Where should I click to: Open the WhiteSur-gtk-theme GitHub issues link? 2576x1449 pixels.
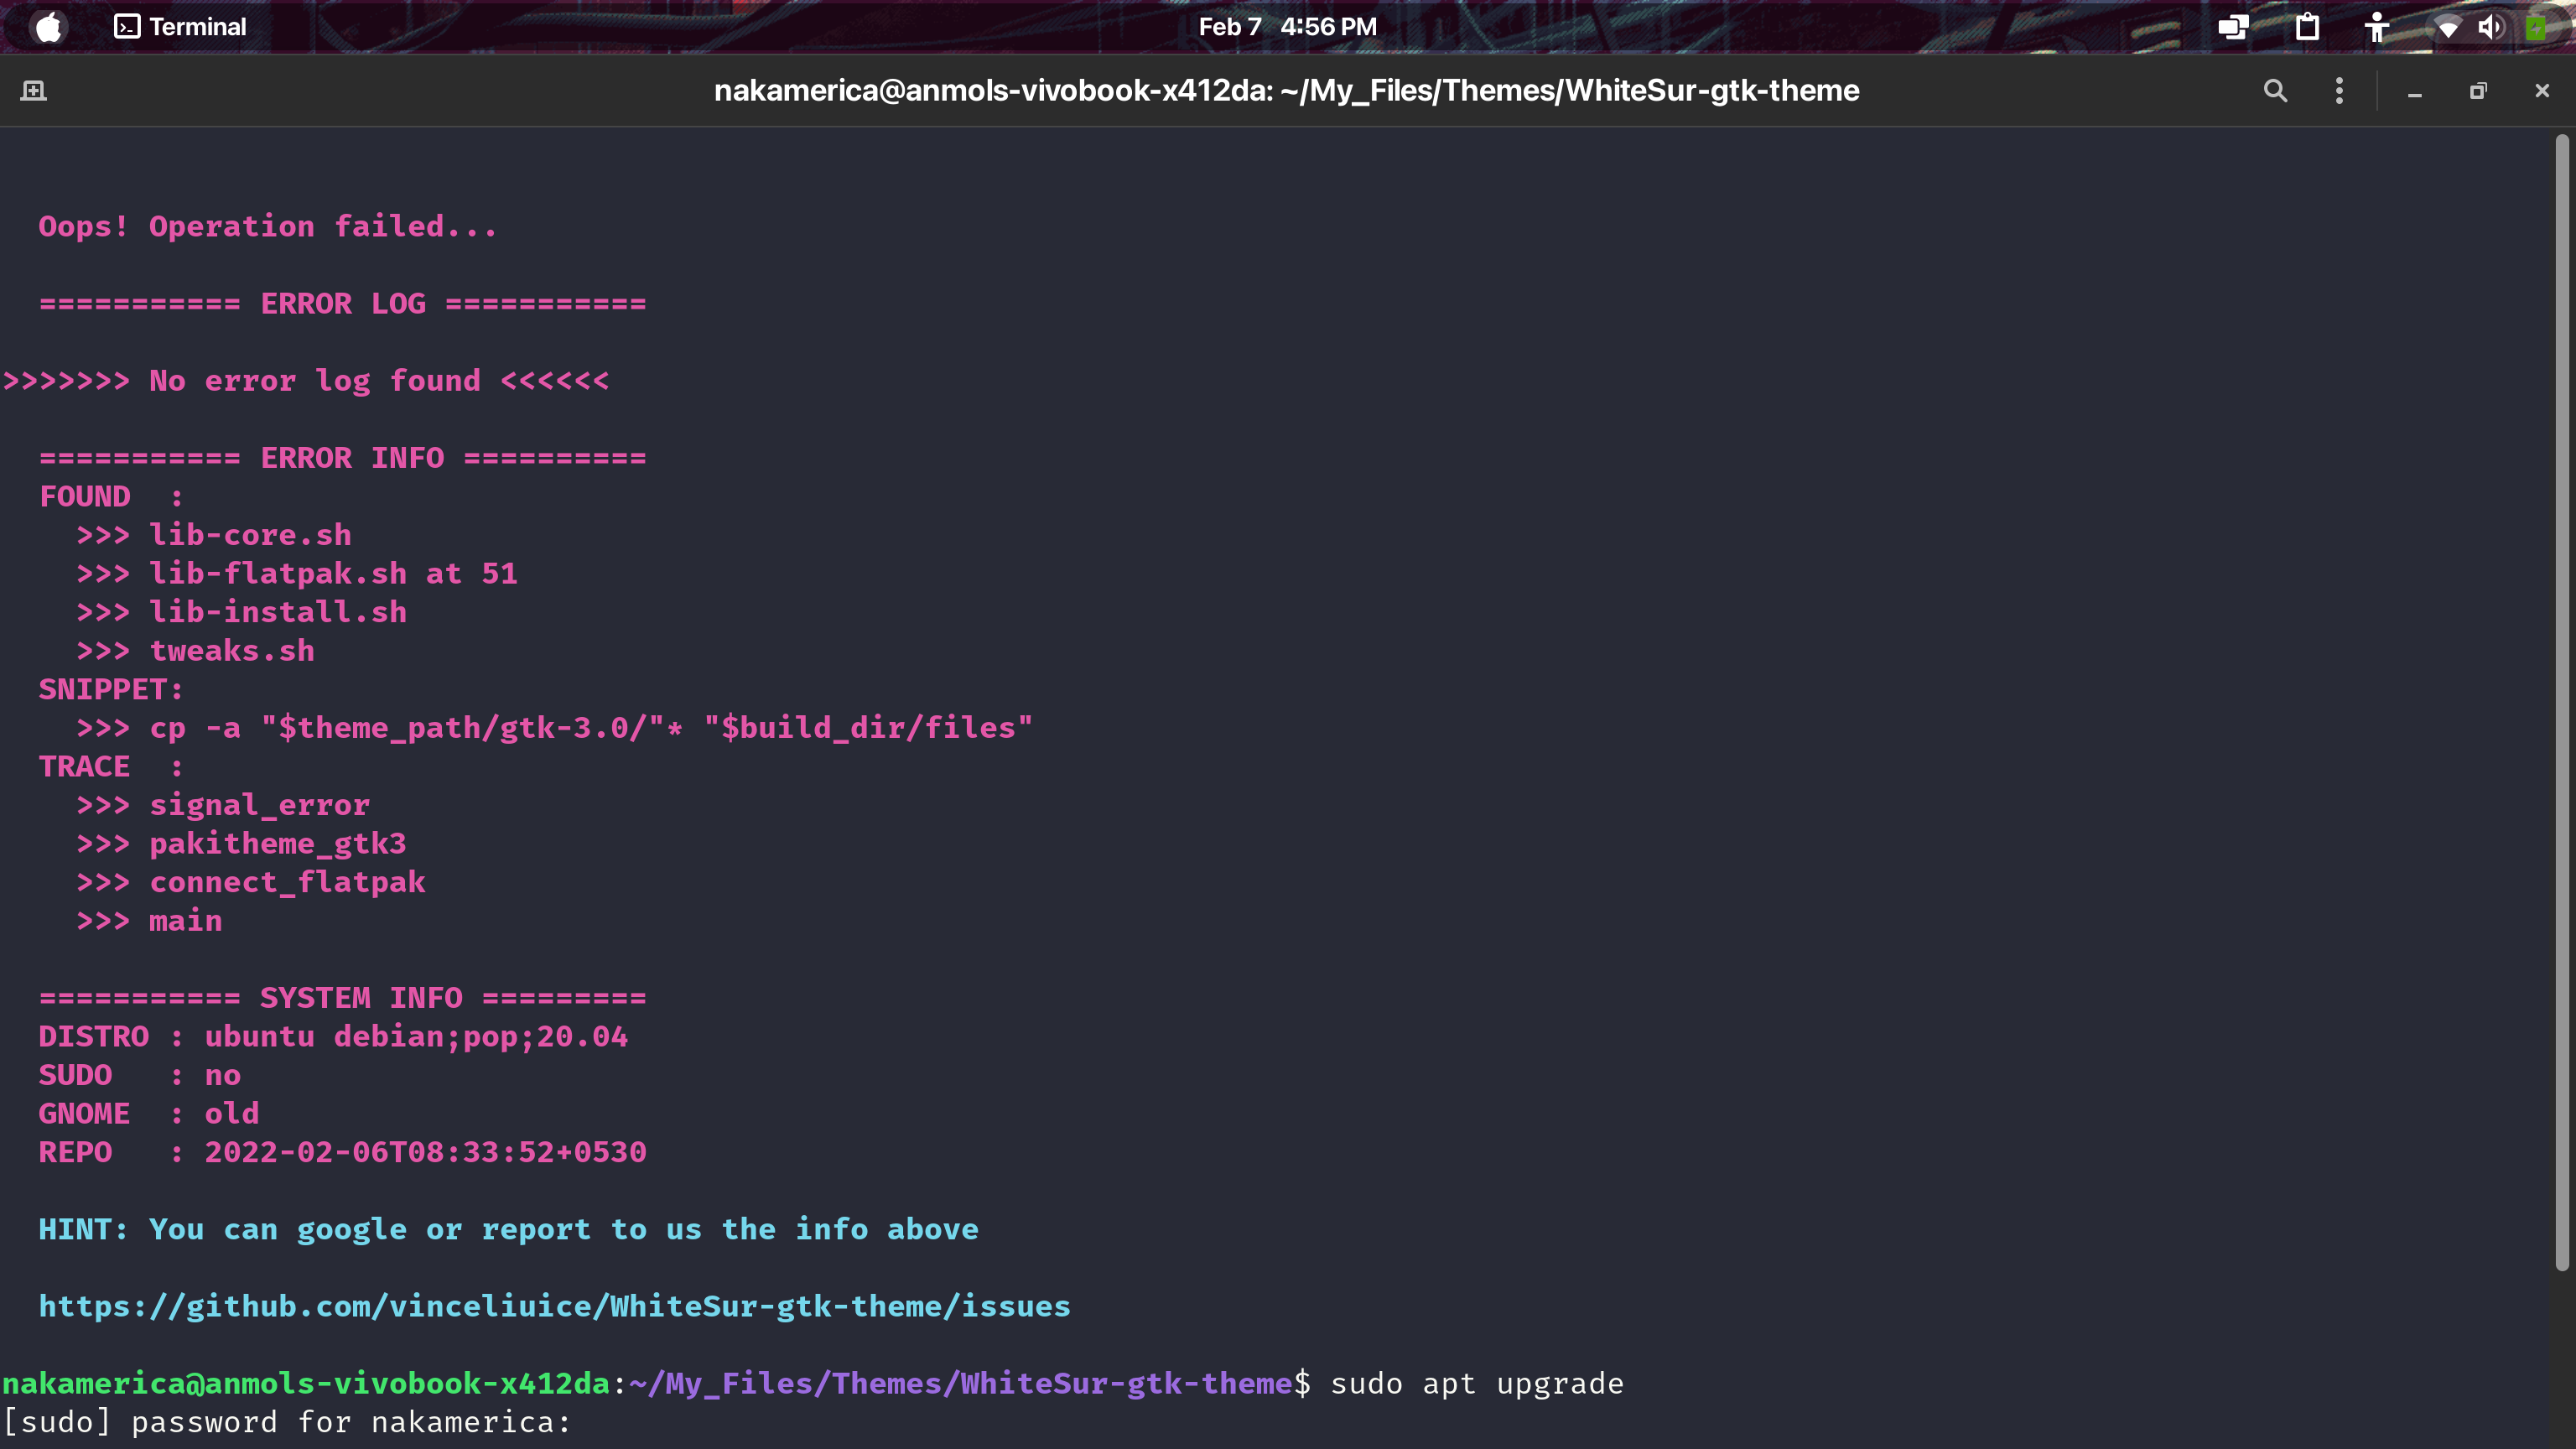[555, 1306]
